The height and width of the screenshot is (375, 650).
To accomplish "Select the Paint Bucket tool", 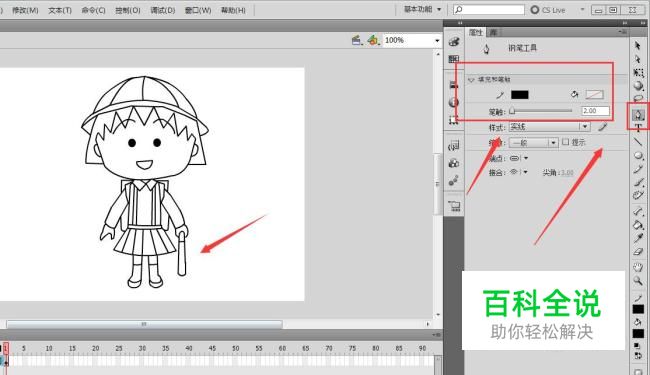I will 638,225.
